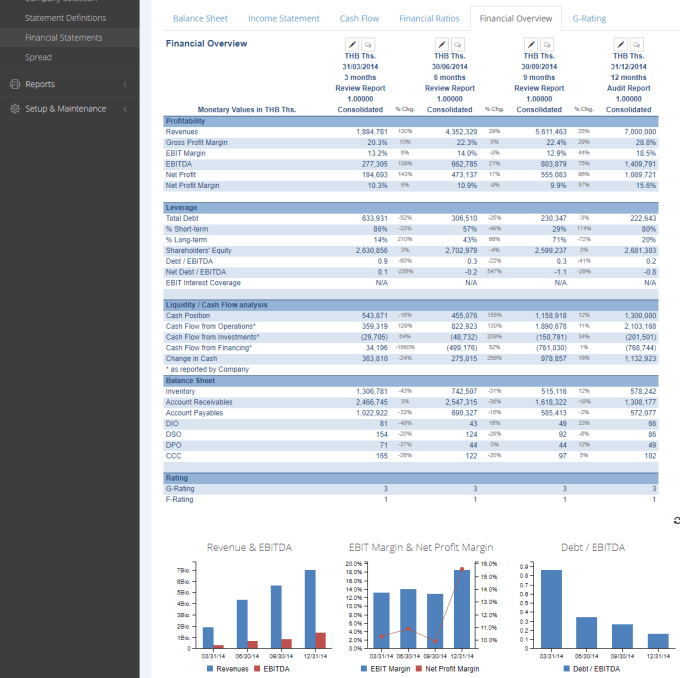Image resolution: width=680 pixels, height=678 pixels.
Task: Click the edit pencil for the 30/09/2014 statement
Action: click(530, 45)
